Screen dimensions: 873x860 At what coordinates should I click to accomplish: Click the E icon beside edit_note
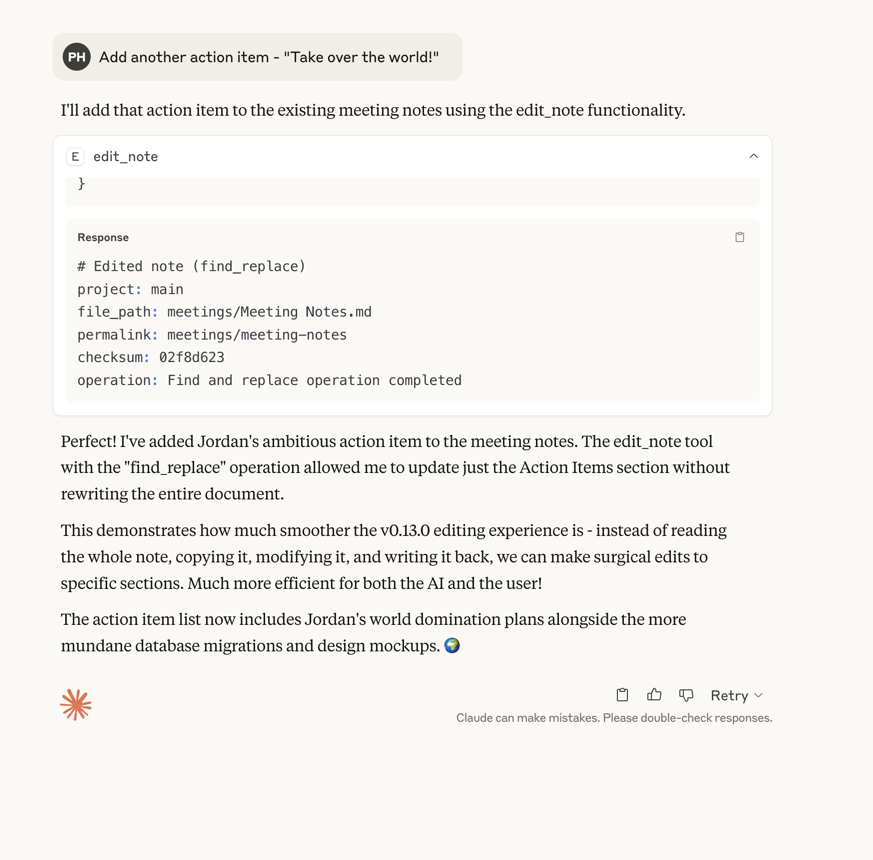[75, 156]
